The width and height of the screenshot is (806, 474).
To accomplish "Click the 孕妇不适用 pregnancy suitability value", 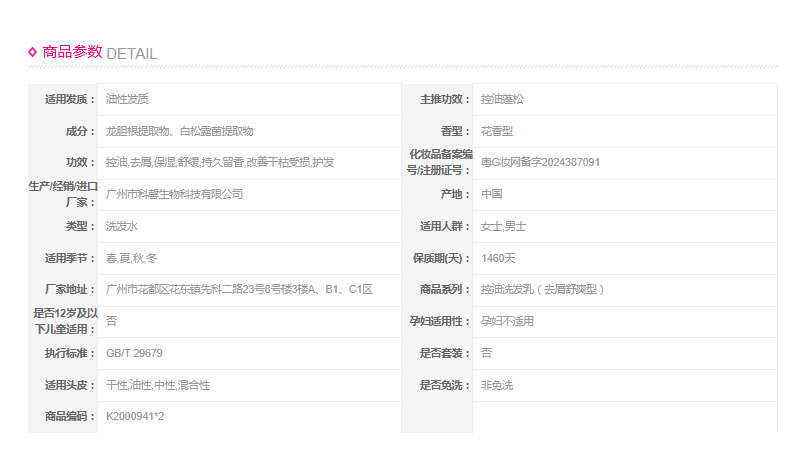I will click(x=507, y=321).
